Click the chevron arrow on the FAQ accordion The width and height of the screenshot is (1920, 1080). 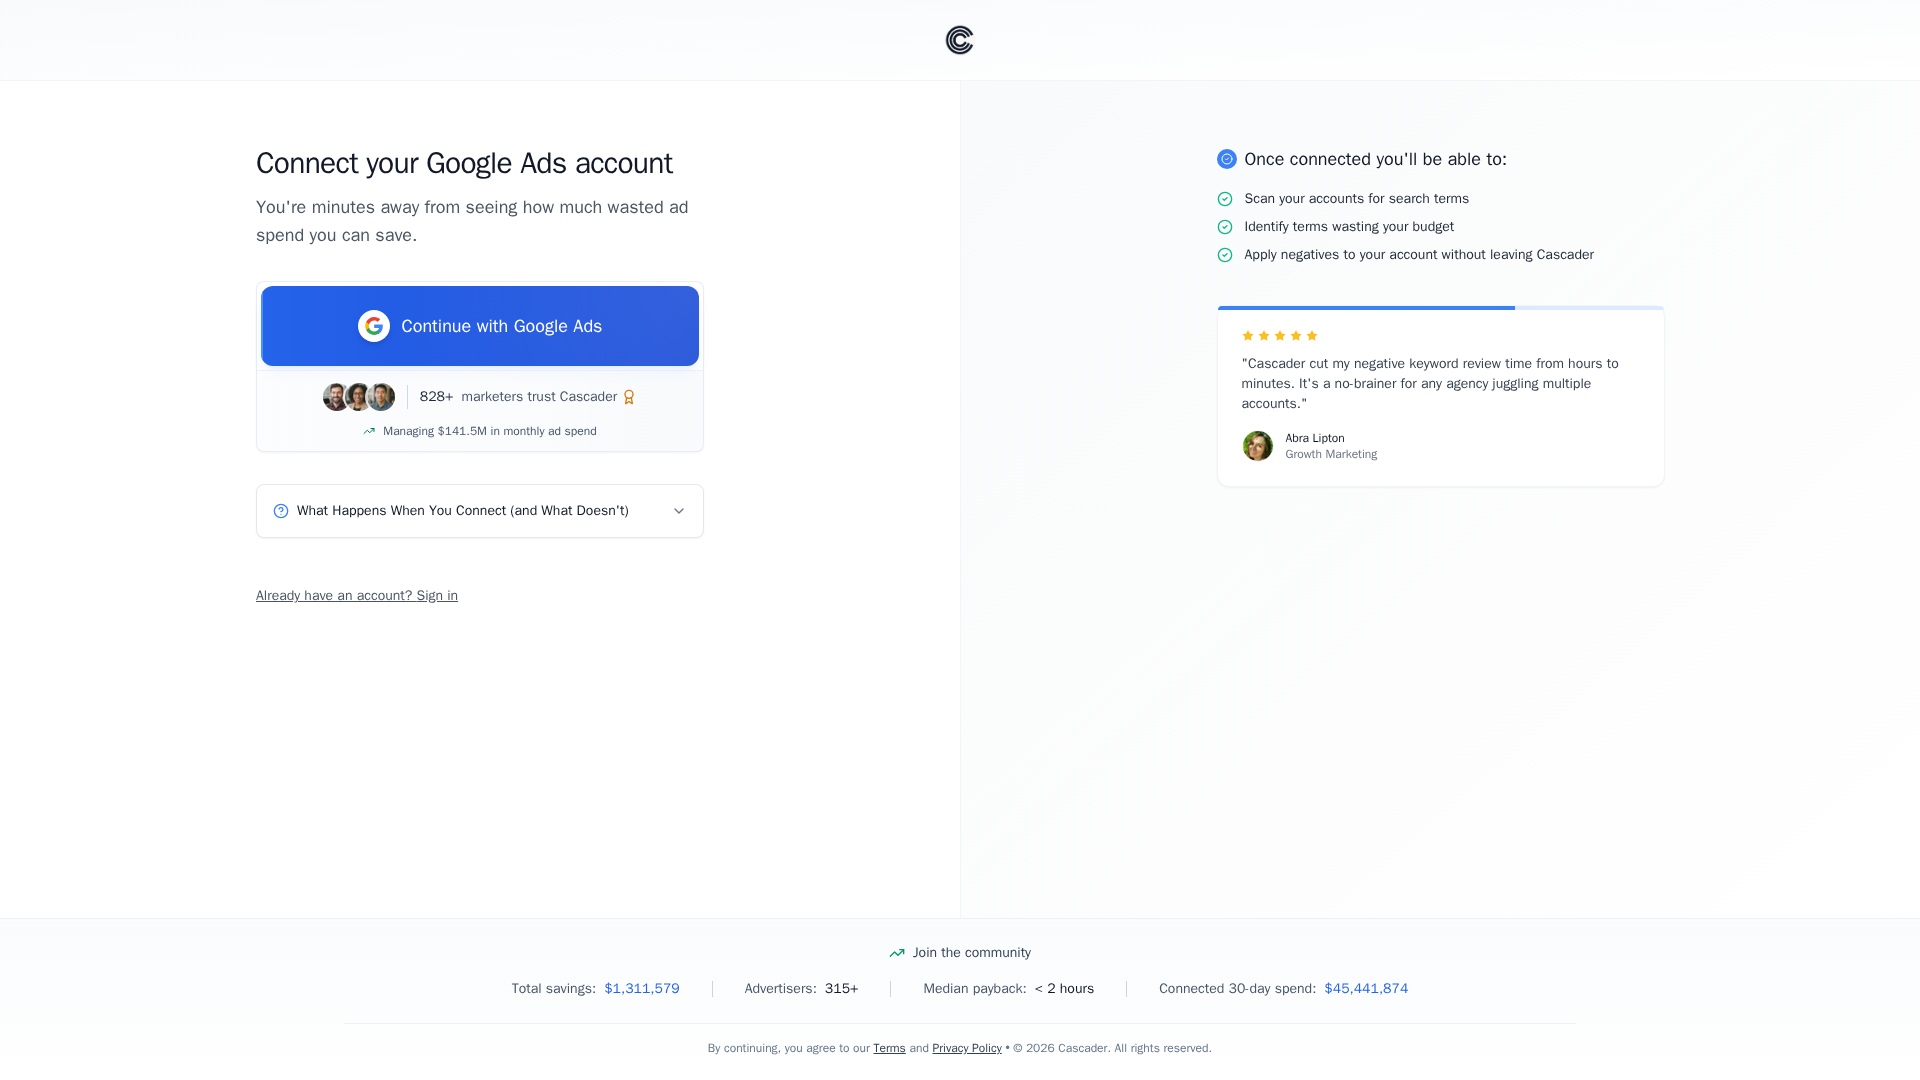(679, 511)
